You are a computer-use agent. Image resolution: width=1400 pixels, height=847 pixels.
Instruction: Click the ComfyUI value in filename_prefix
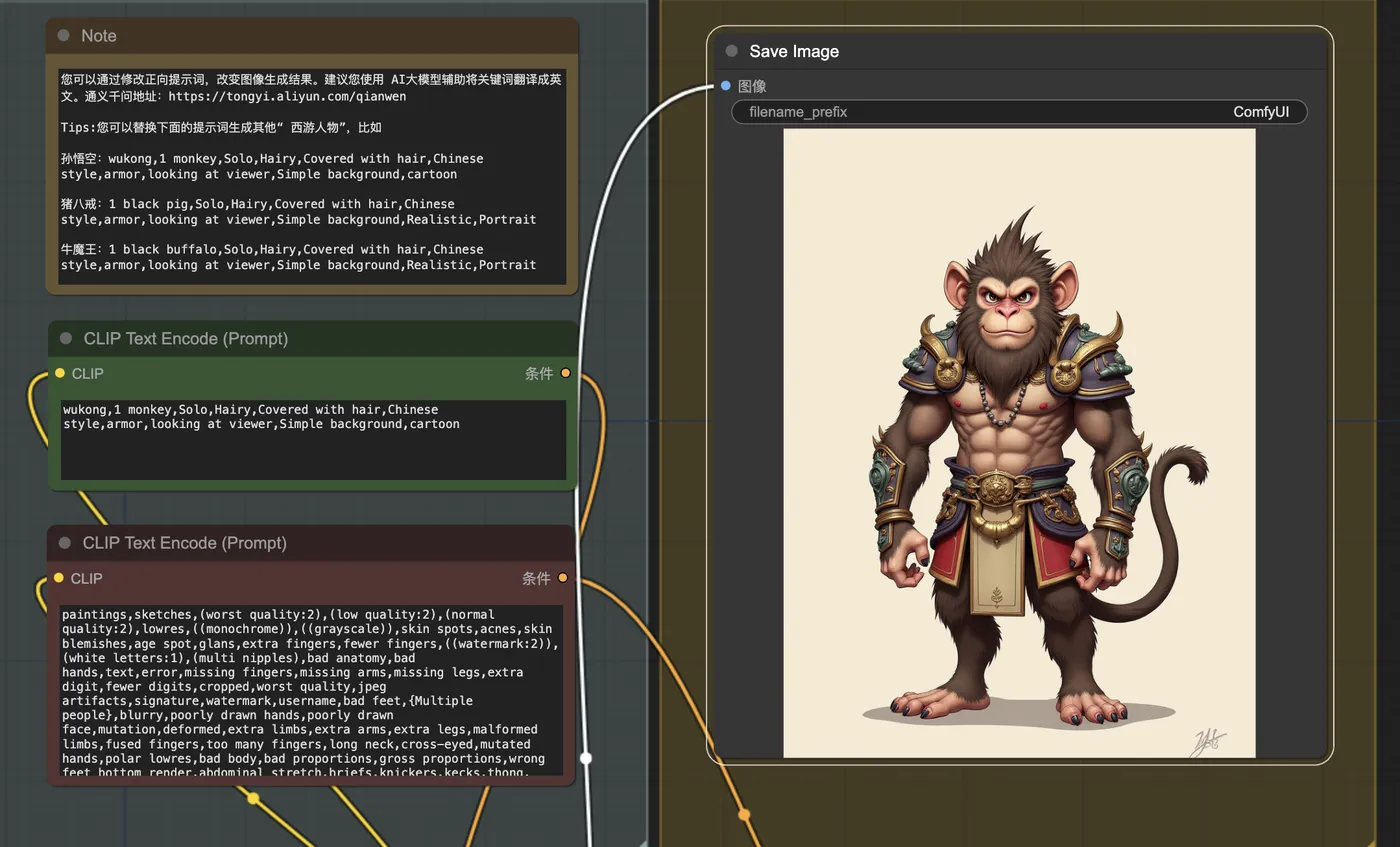click(x=1261, y=112)
